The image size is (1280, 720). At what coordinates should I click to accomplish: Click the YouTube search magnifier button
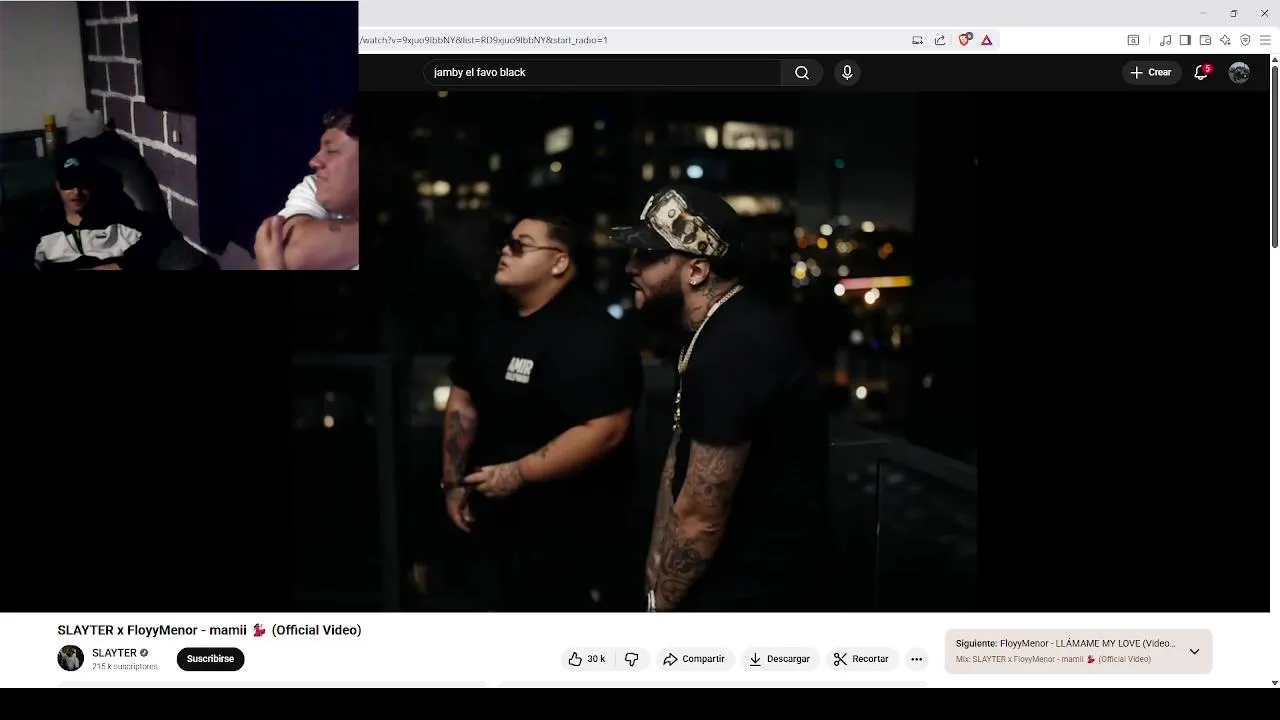click(802, 72)
